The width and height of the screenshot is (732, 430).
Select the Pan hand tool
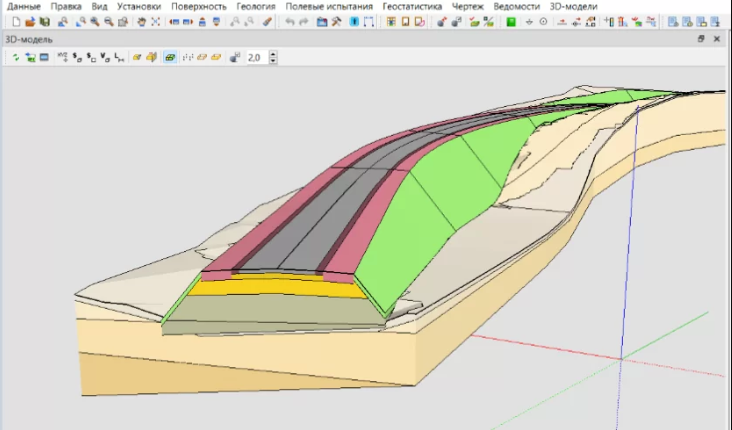click(x=141, y=21)
